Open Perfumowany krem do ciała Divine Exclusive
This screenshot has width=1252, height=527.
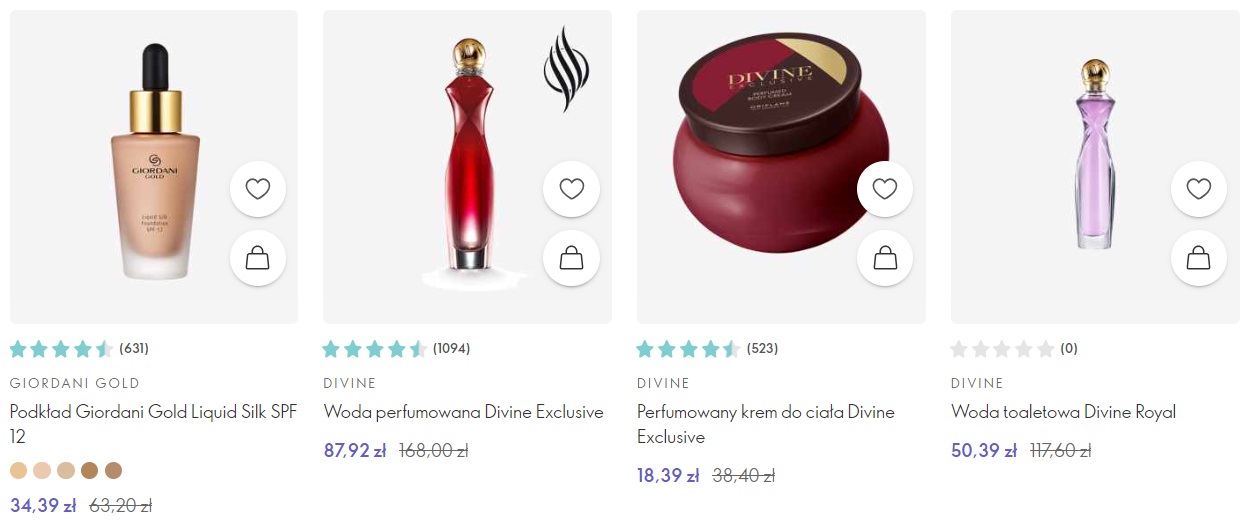pyautogui.click(x=766, y=424)
